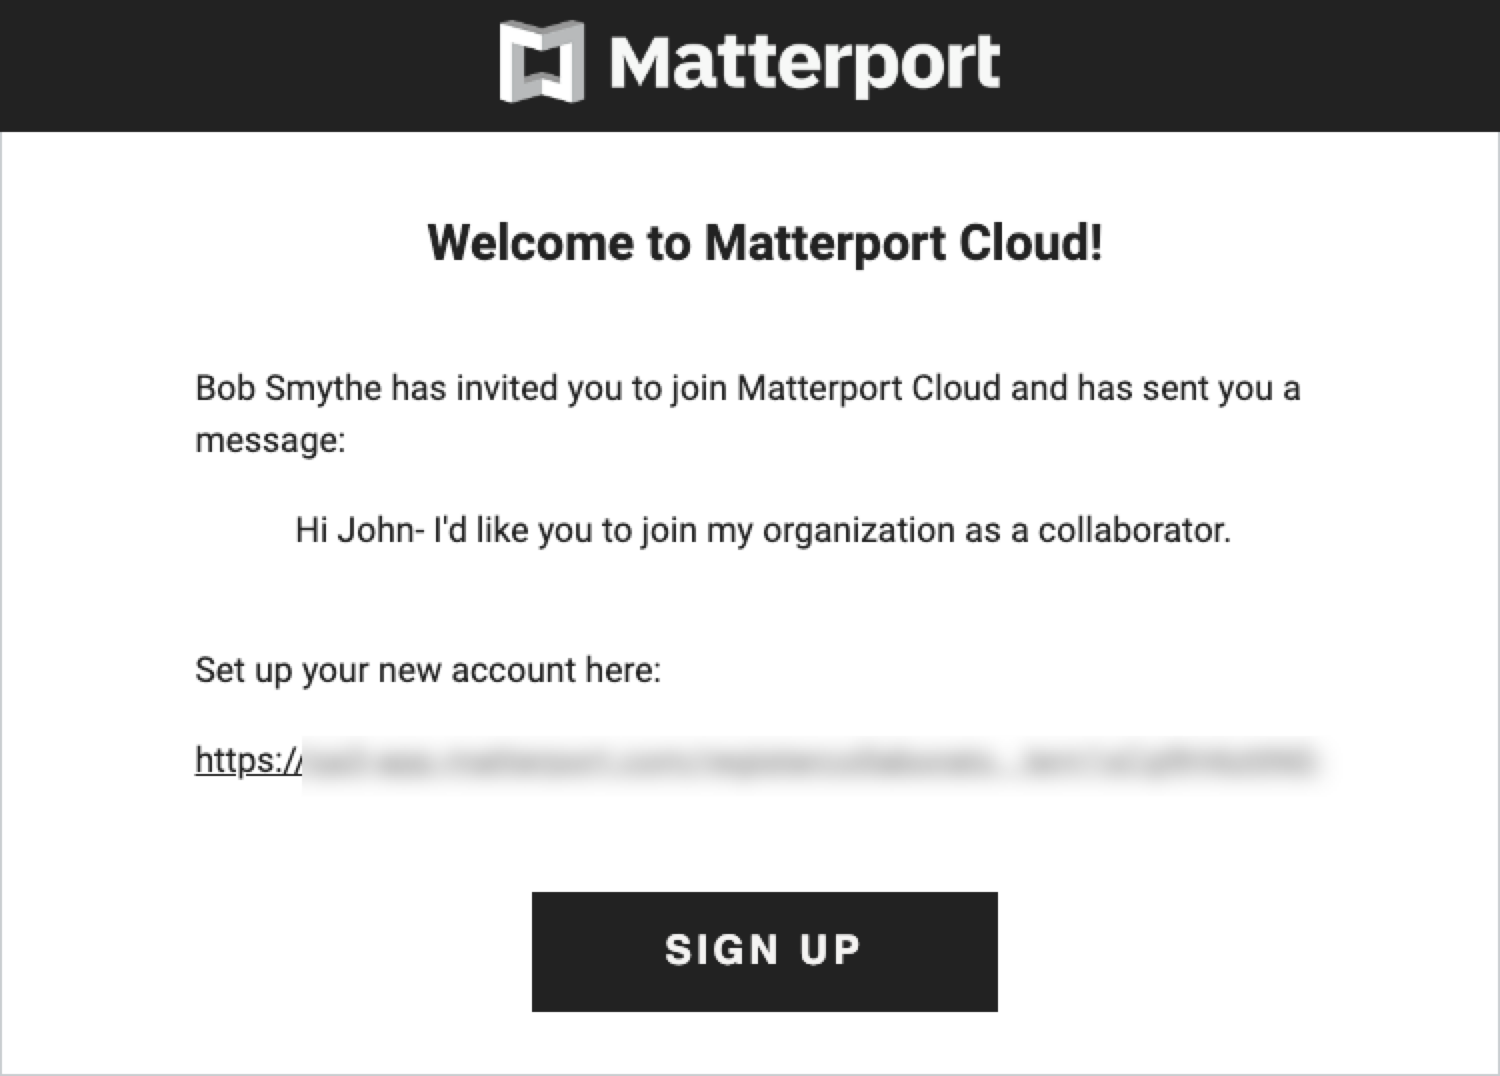The image size is (1500, 1076).
Task: Click the name Bob Smythe
Action: tap(288, 388)
